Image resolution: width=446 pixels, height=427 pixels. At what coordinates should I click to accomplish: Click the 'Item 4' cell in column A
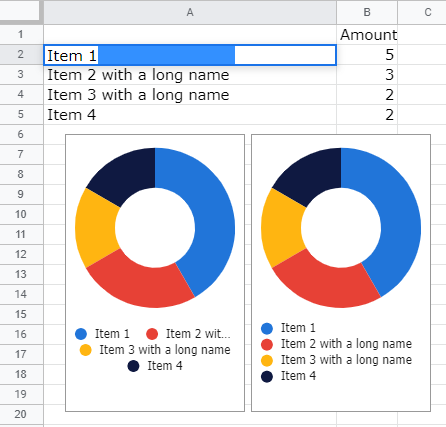click(x=190, y=115)
